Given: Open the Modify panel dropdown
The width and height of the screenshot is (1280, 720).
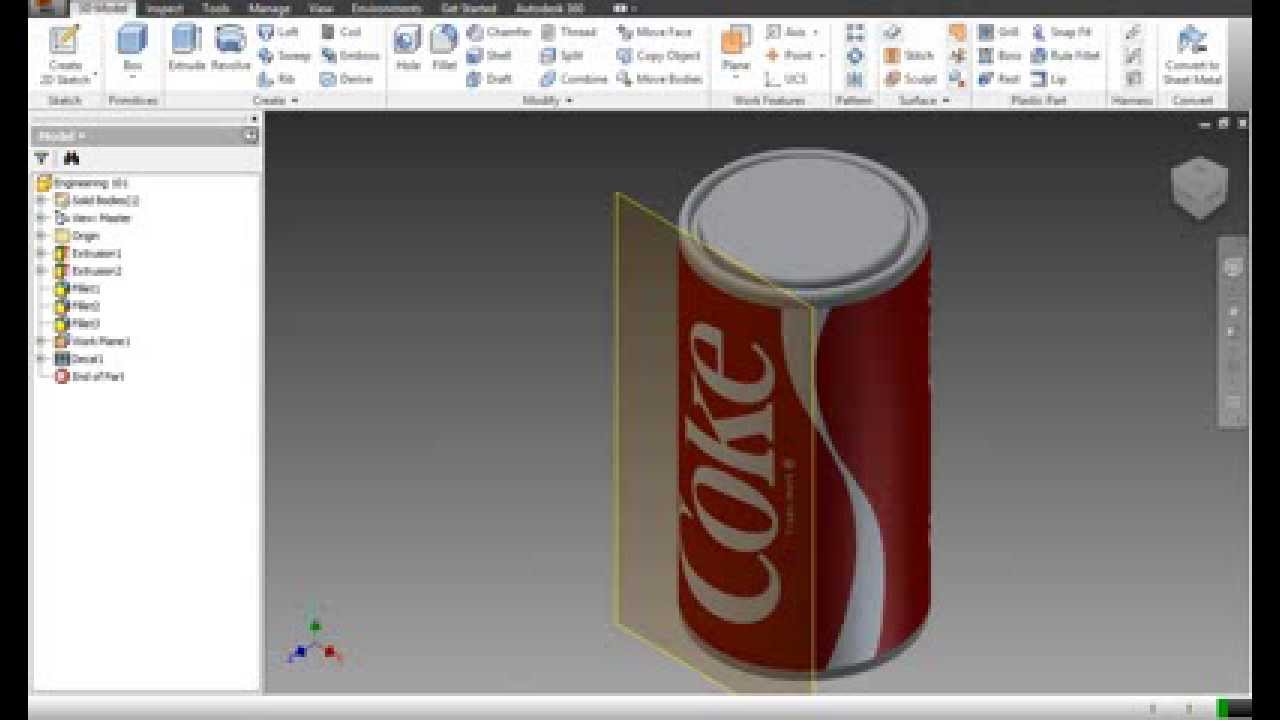Looking at the screenshot, I should click(548, 101).
